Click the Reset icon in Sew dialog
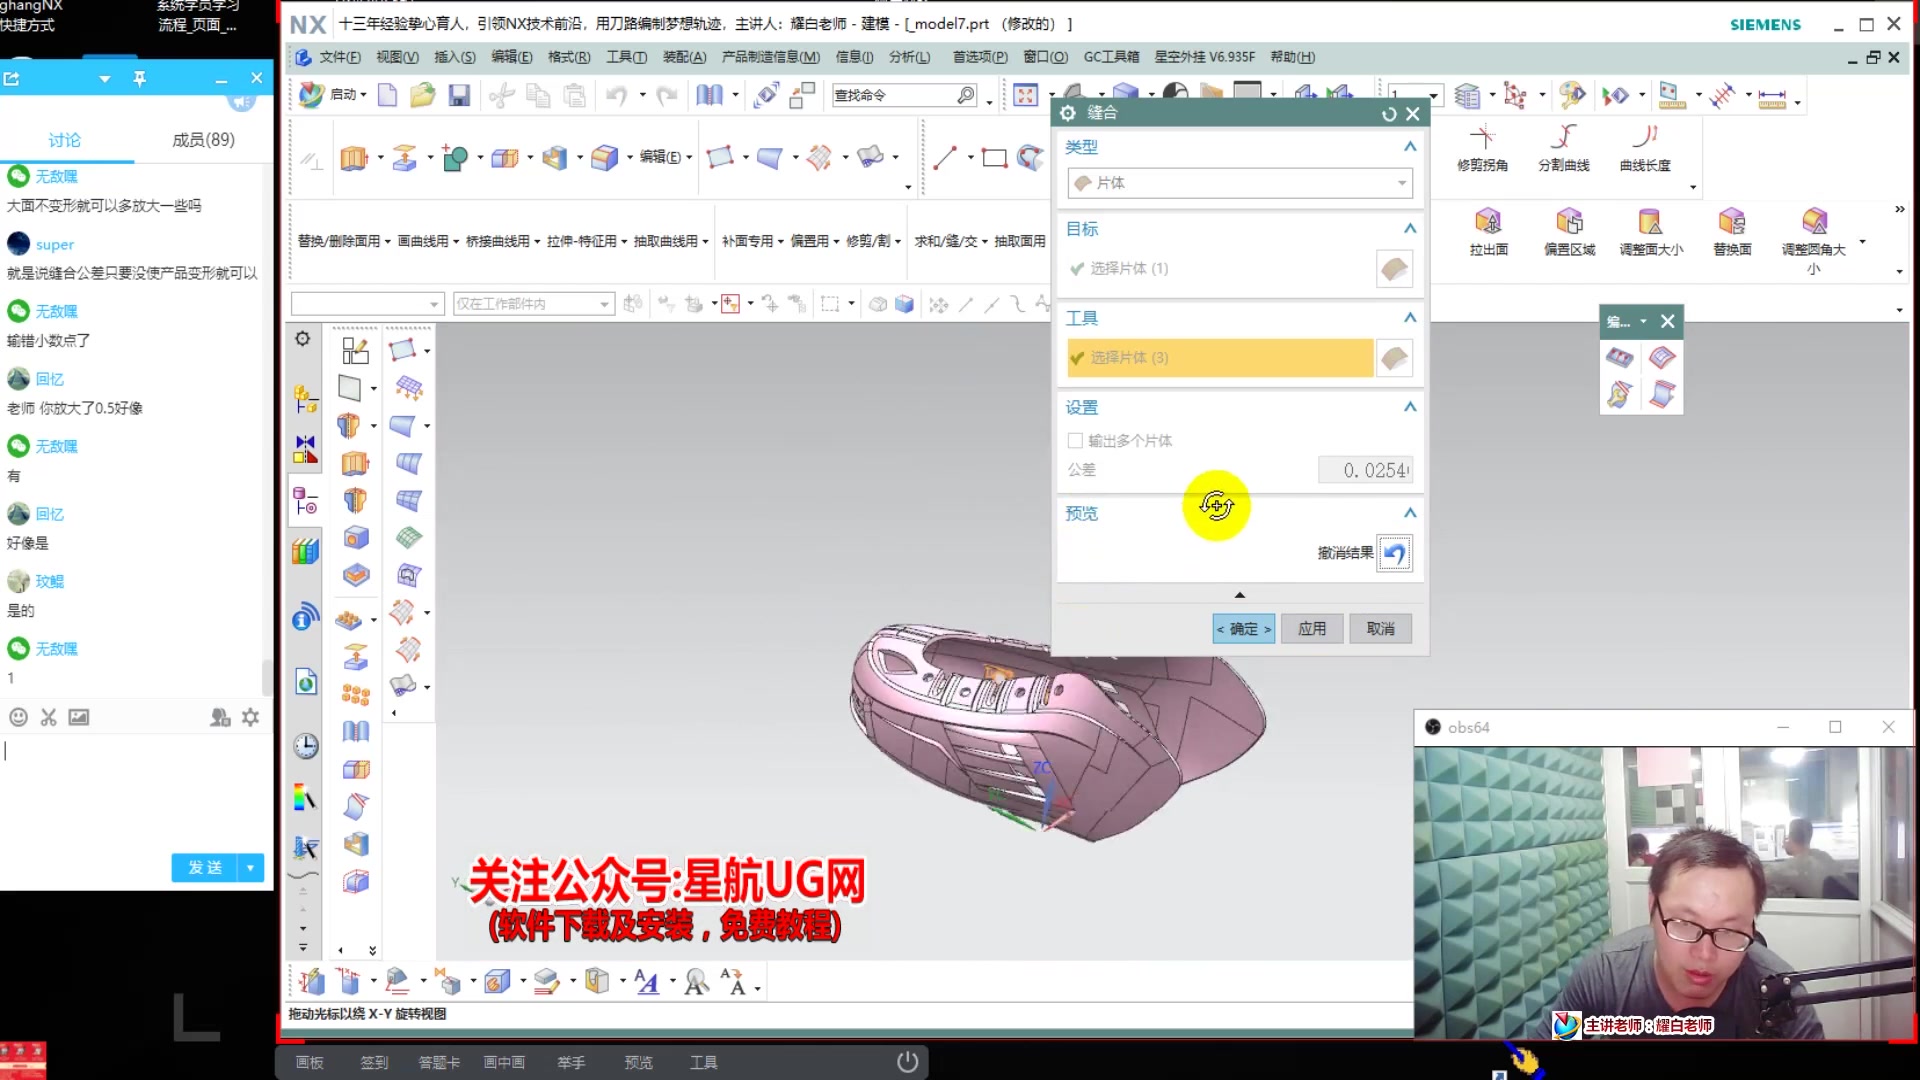The height and width of the screenshot is (1080, 1920). [x=1388, y=114]
